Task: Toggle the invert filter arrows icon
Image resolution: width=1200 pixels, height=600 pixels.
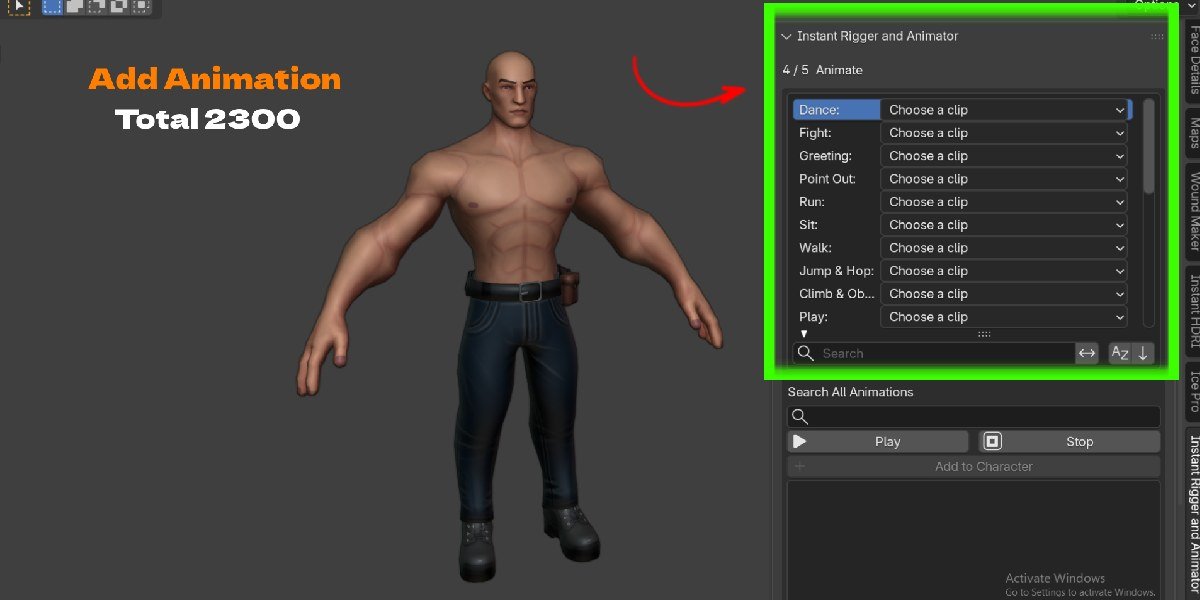Action: click(x=1087, y=353)
